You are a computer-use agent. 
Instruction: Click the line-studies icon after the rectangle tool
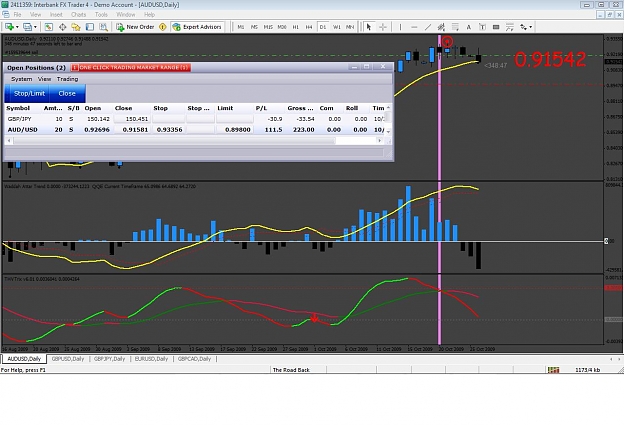pyautogui.click(x=509, y=27)
